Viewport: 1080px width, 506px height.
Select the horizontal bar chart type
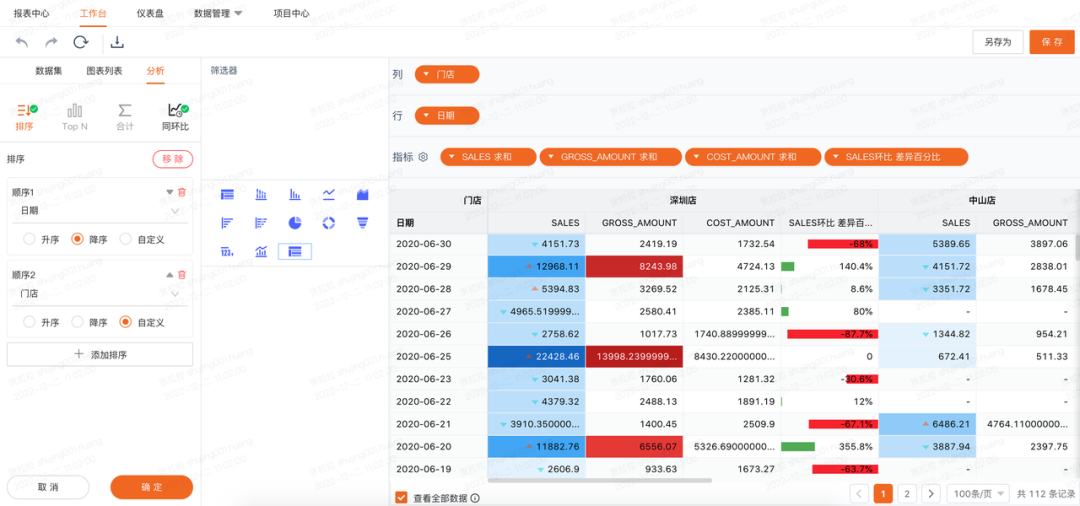pos(227,222)
